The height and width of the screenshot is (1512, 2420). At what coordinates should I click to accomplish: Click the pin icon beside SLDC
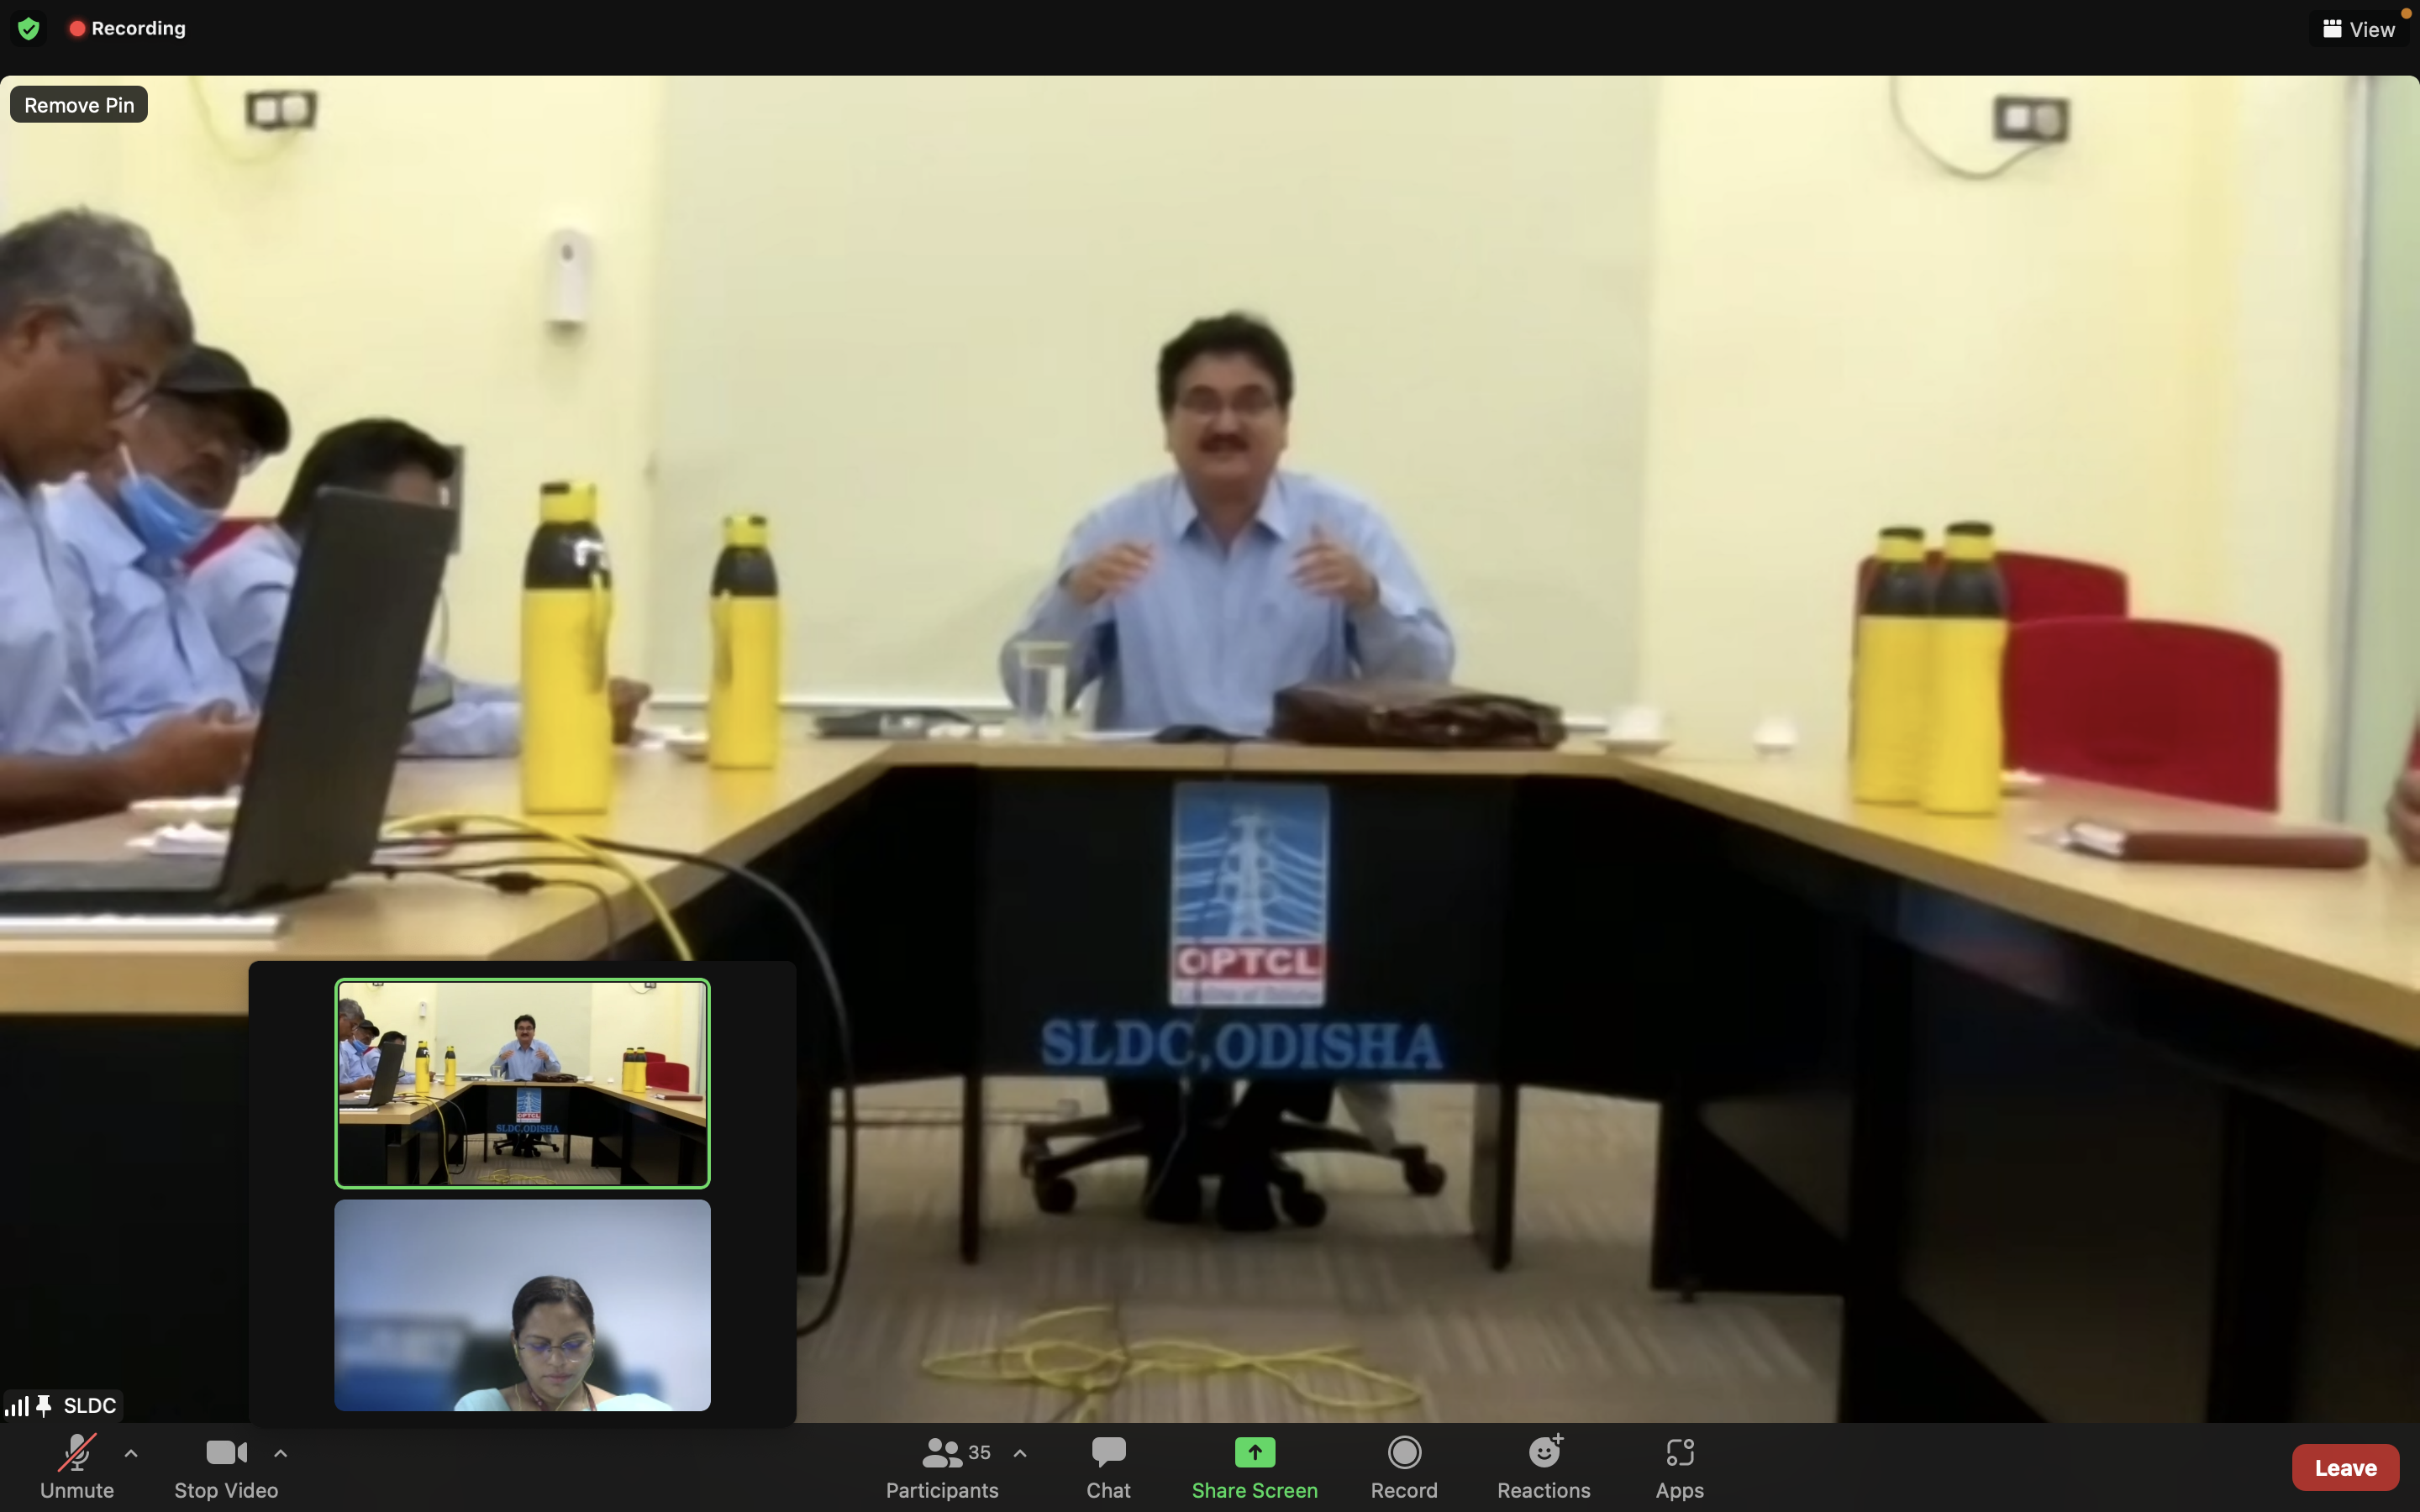[44, 1405]
